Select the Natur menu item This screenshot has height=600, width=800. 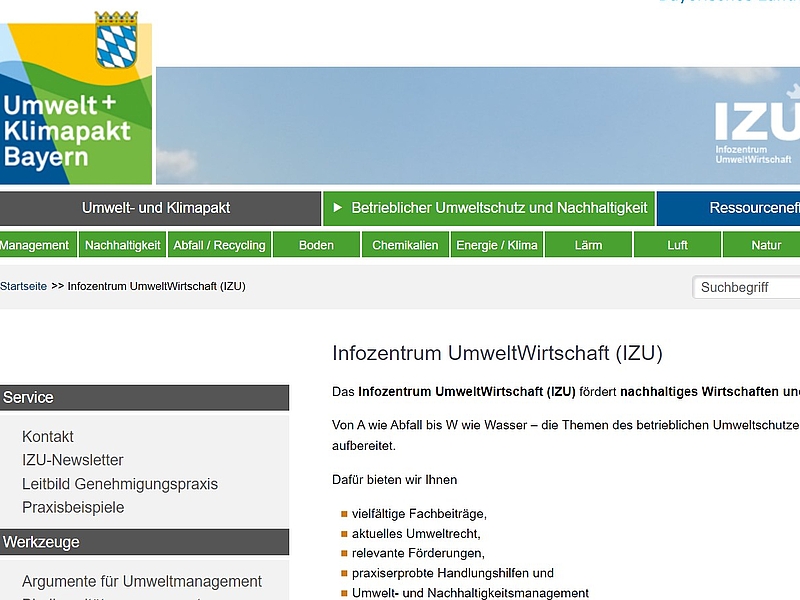[x=762, y=245]
